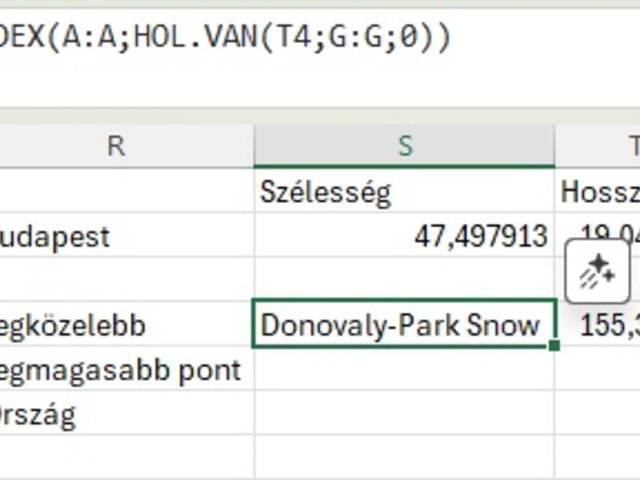Select empty column S cell beside Legmagasabb pont

404,371
